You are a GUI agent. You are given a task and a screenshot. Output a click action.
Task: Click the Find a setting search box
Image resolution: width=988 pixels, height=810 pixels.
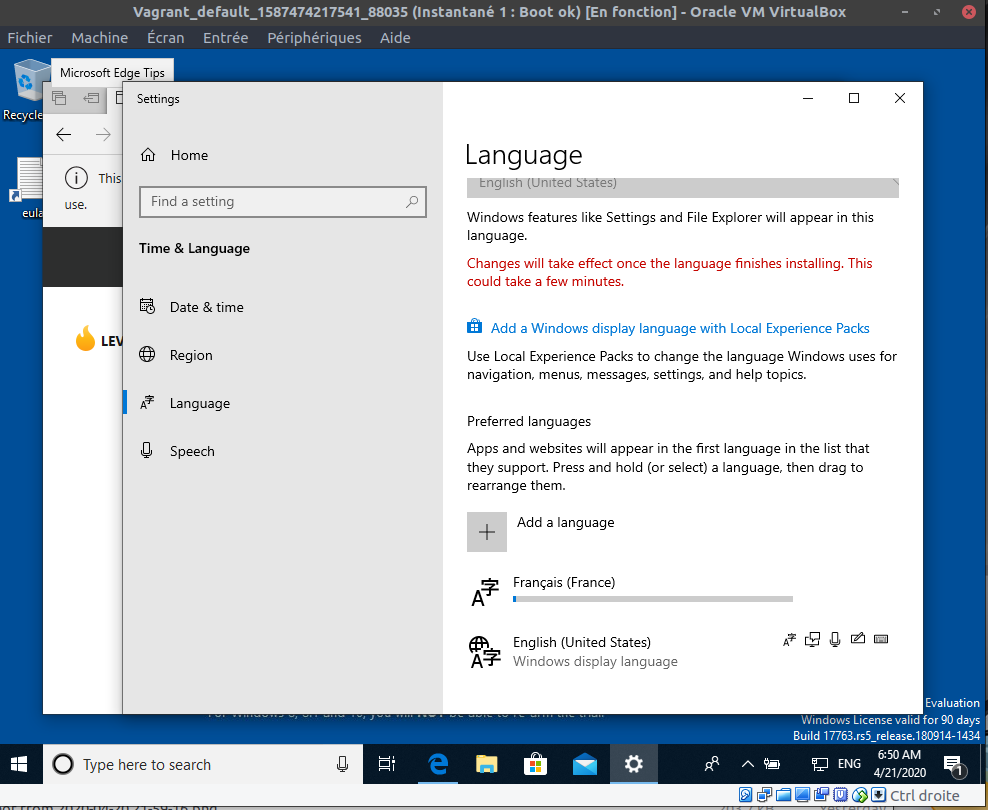(273, 201)
